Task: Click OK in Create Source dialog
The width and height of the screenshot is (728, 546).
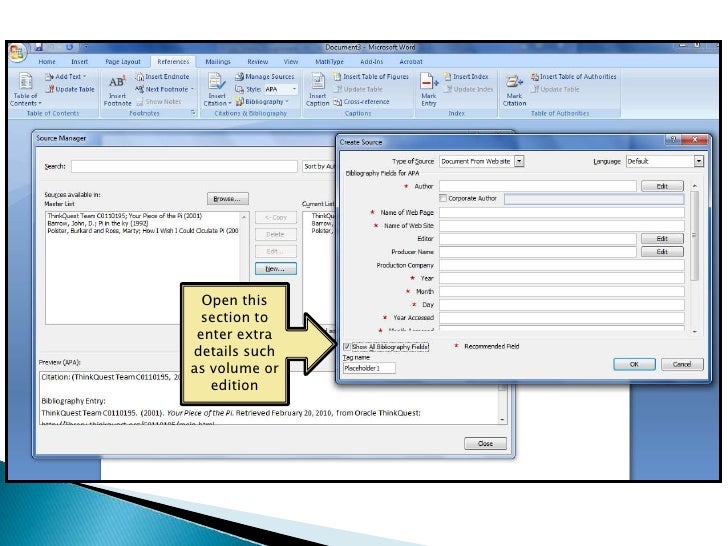Action: [634, 364]
